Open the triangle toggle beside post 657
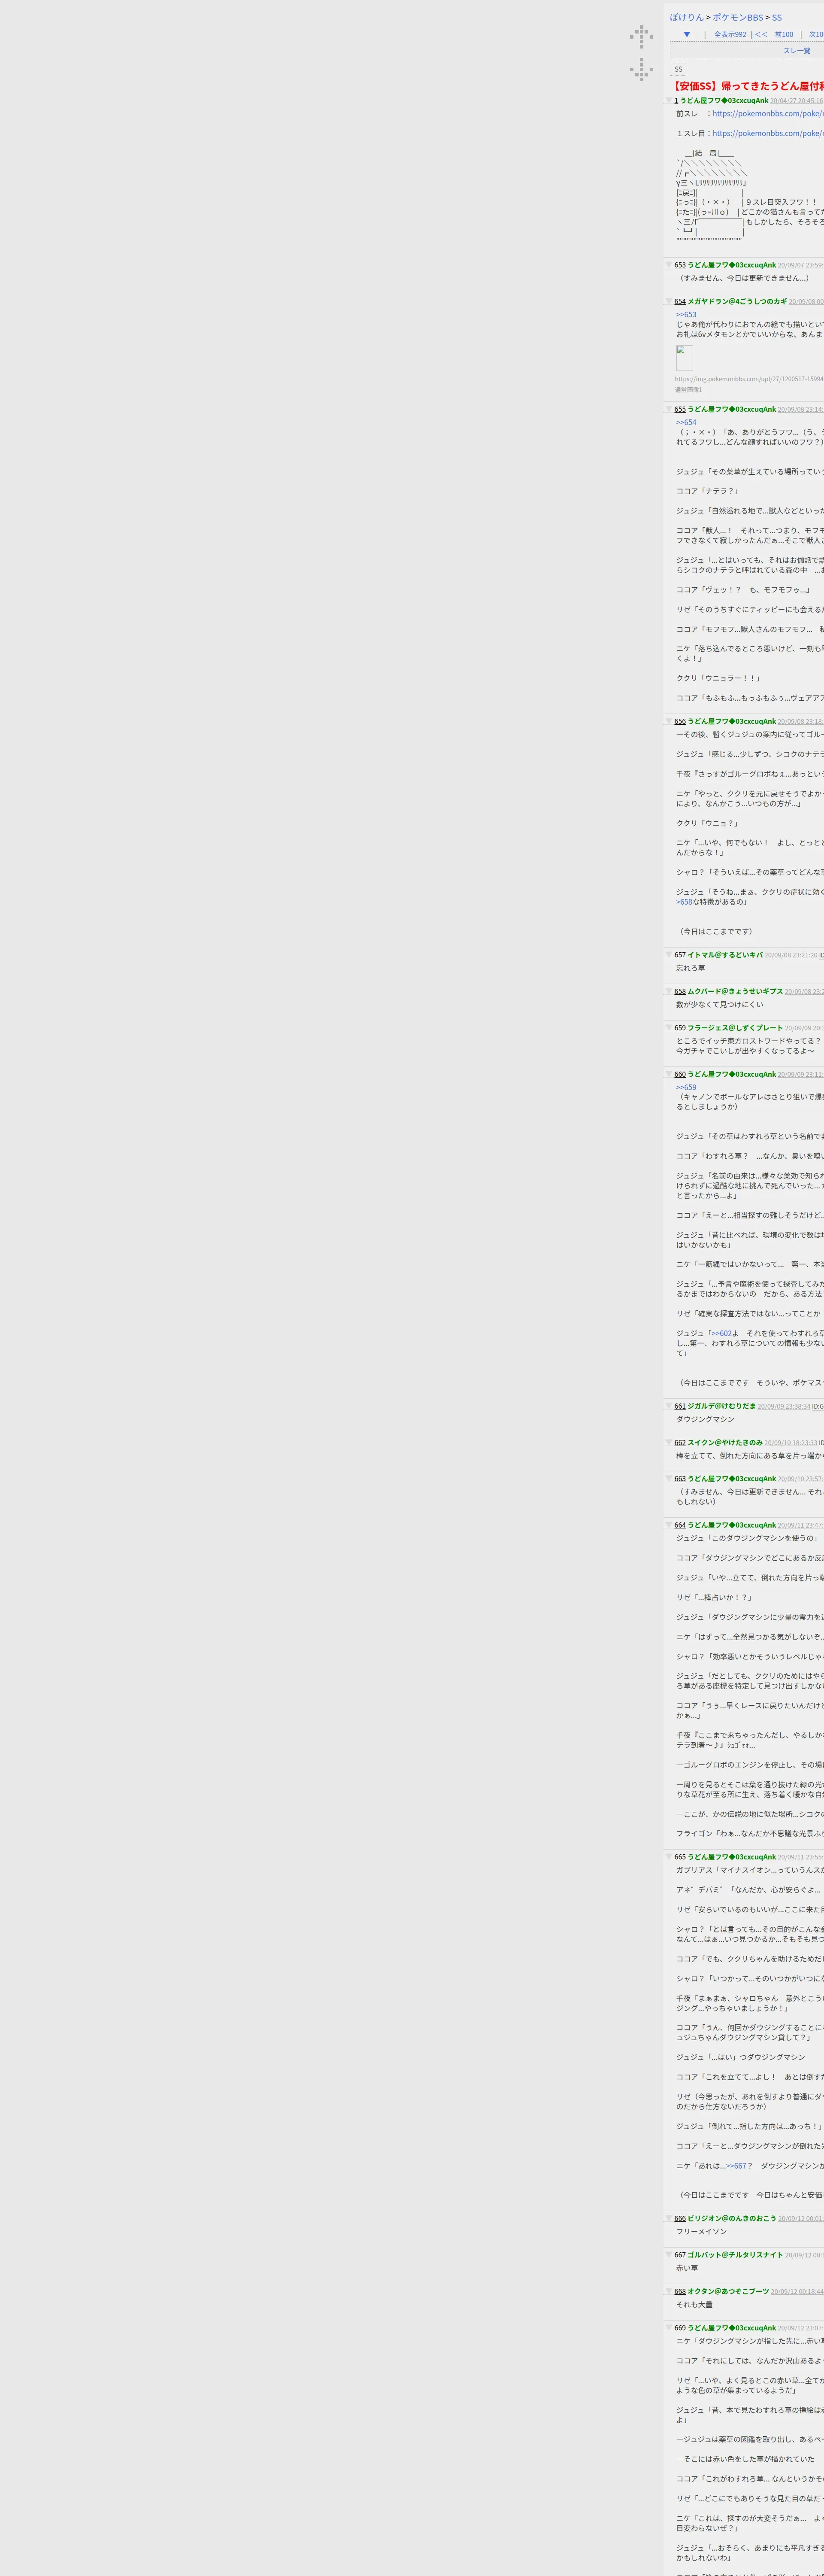 (x=669, y=955)
